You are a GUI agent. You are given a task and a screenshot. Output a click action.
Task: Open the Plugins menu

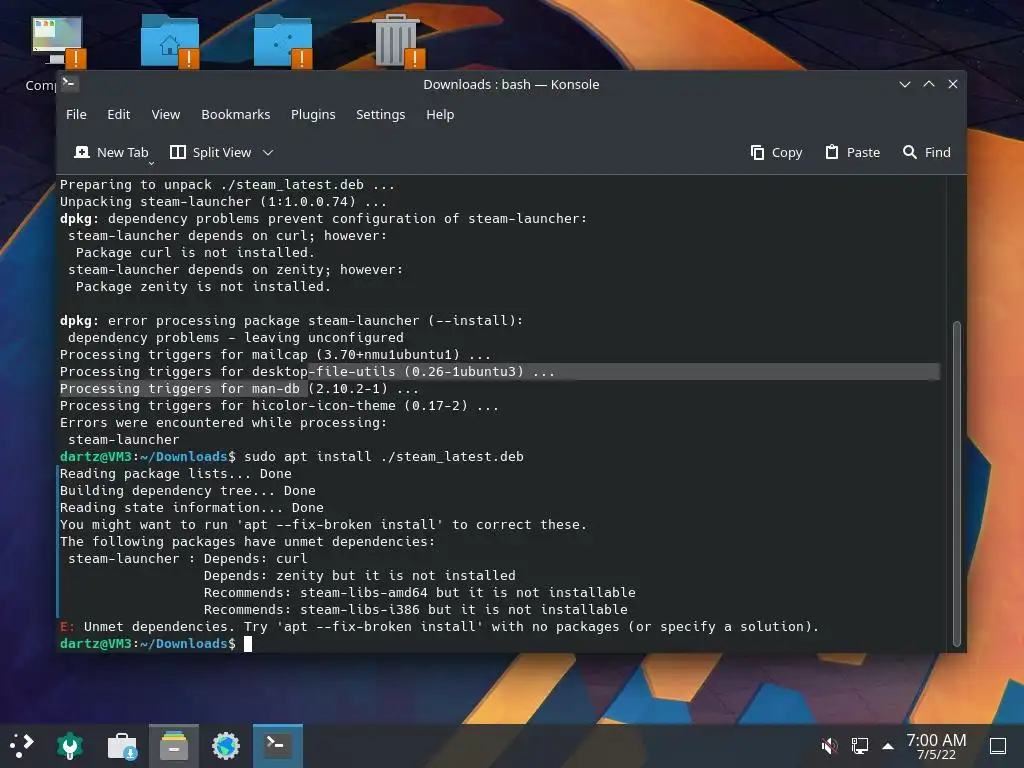(313, 114)
